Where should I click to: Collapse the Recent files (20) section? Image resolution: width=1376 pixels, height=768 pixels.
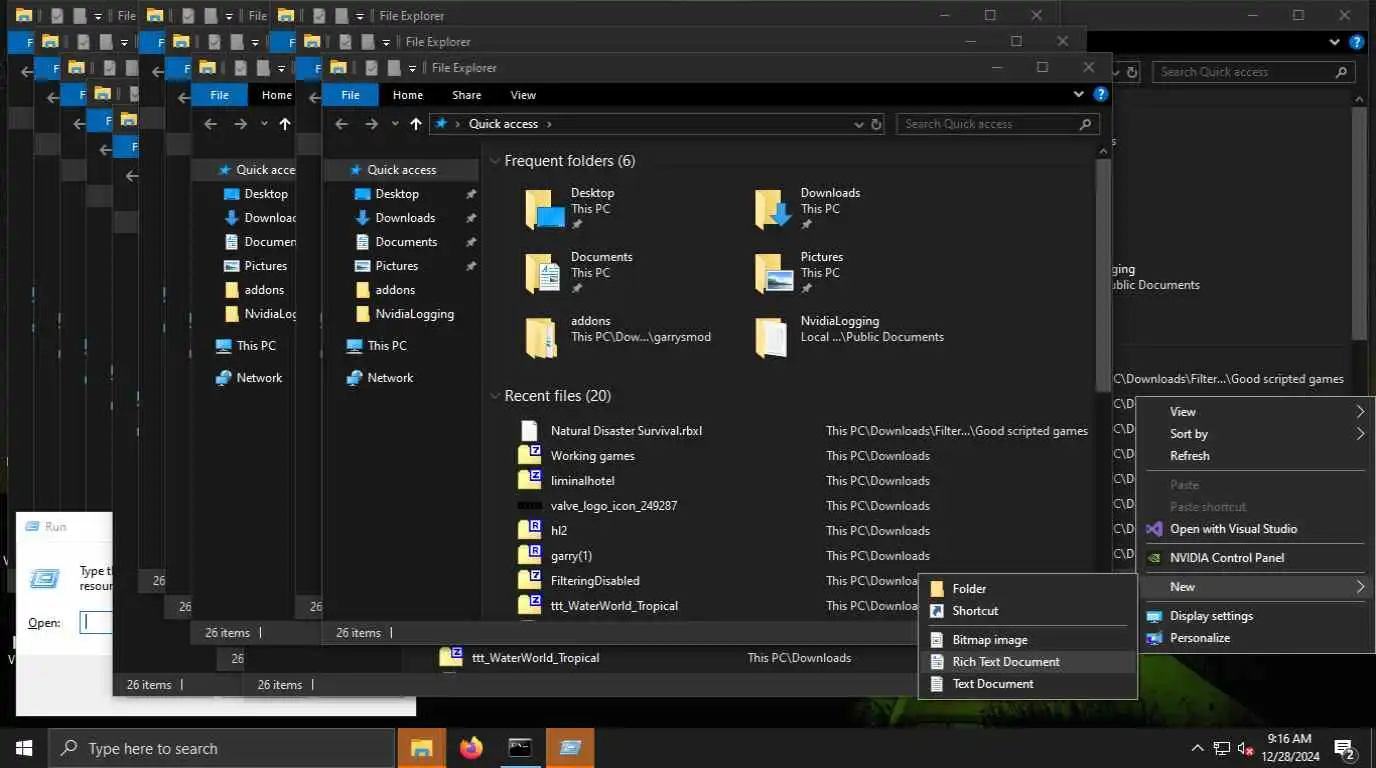[495, 396]
